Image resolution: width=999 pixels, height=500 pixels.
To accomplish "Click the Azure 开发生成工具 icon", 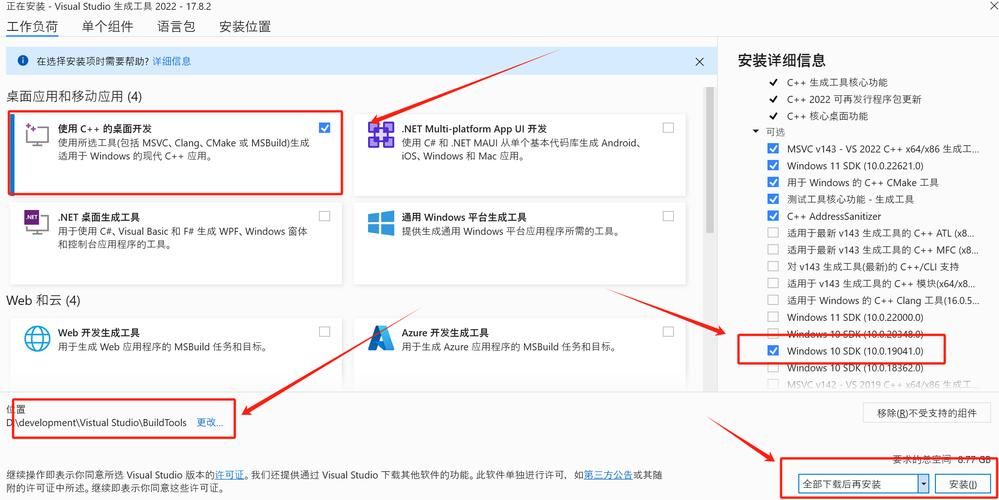I will click(x=381, y=338).
